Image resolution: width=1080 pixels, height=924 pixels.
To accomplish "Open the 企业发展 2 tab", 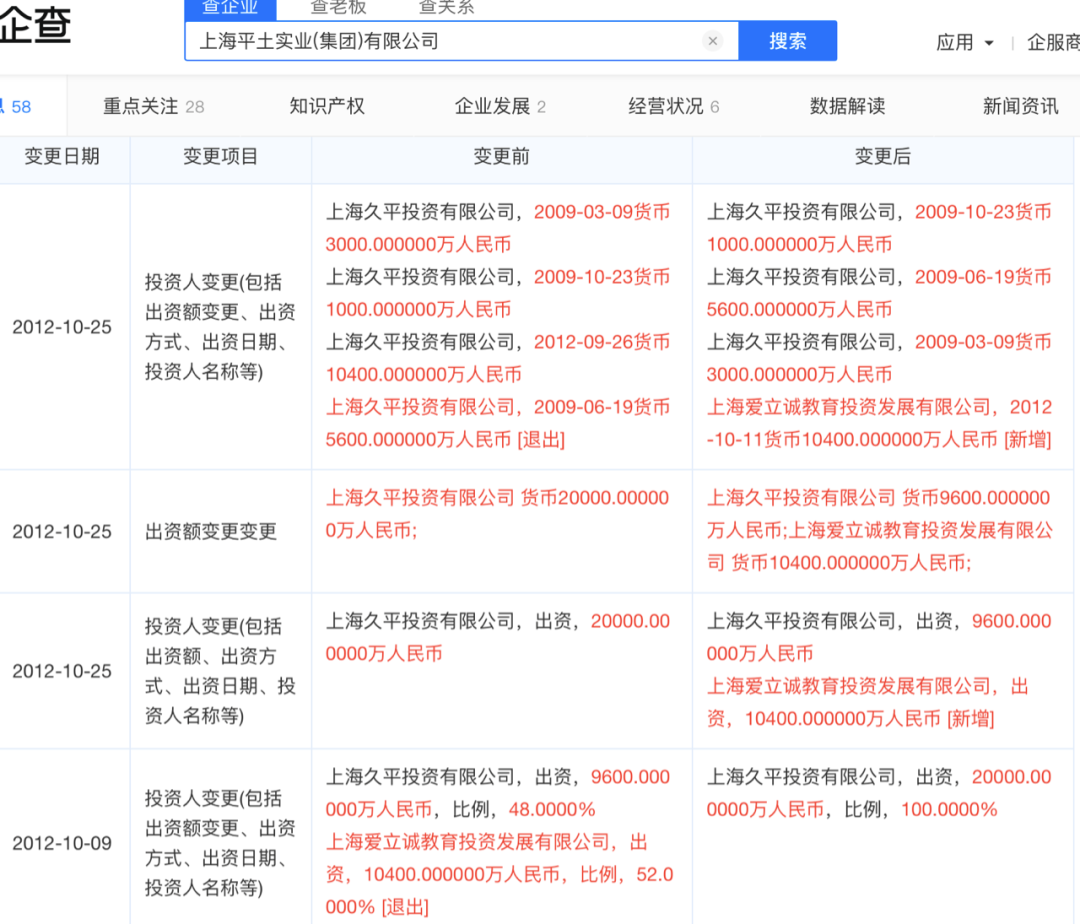I will click(500, 106).
